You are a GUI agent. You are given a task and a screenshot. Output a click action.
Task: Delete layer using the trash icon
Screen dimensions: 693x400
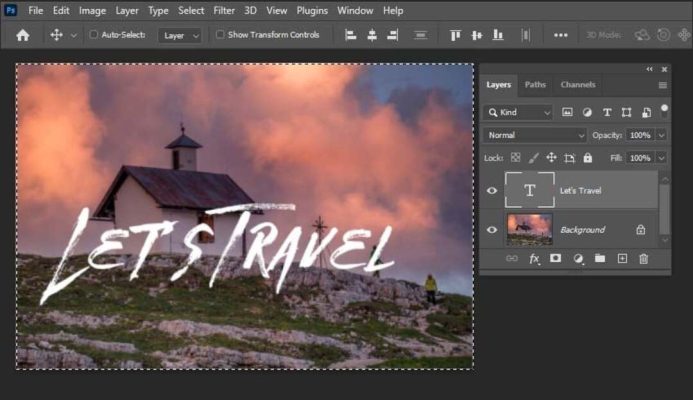pyautogui.click(x=643, y=258)
